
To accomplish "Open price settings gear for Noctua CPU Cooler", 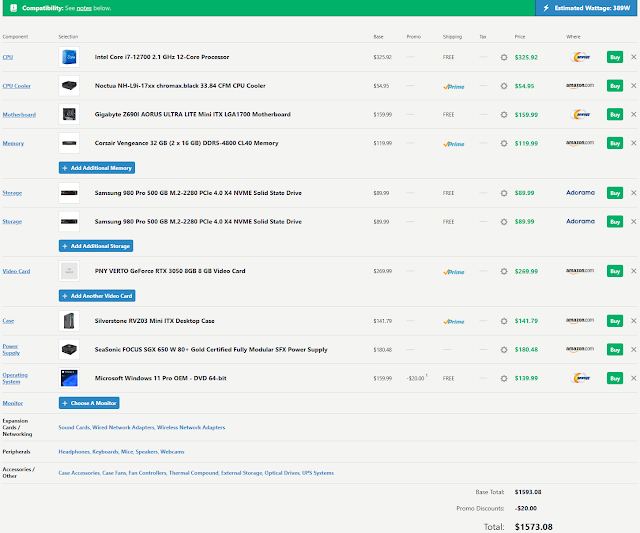I will (x=504, y=86).
